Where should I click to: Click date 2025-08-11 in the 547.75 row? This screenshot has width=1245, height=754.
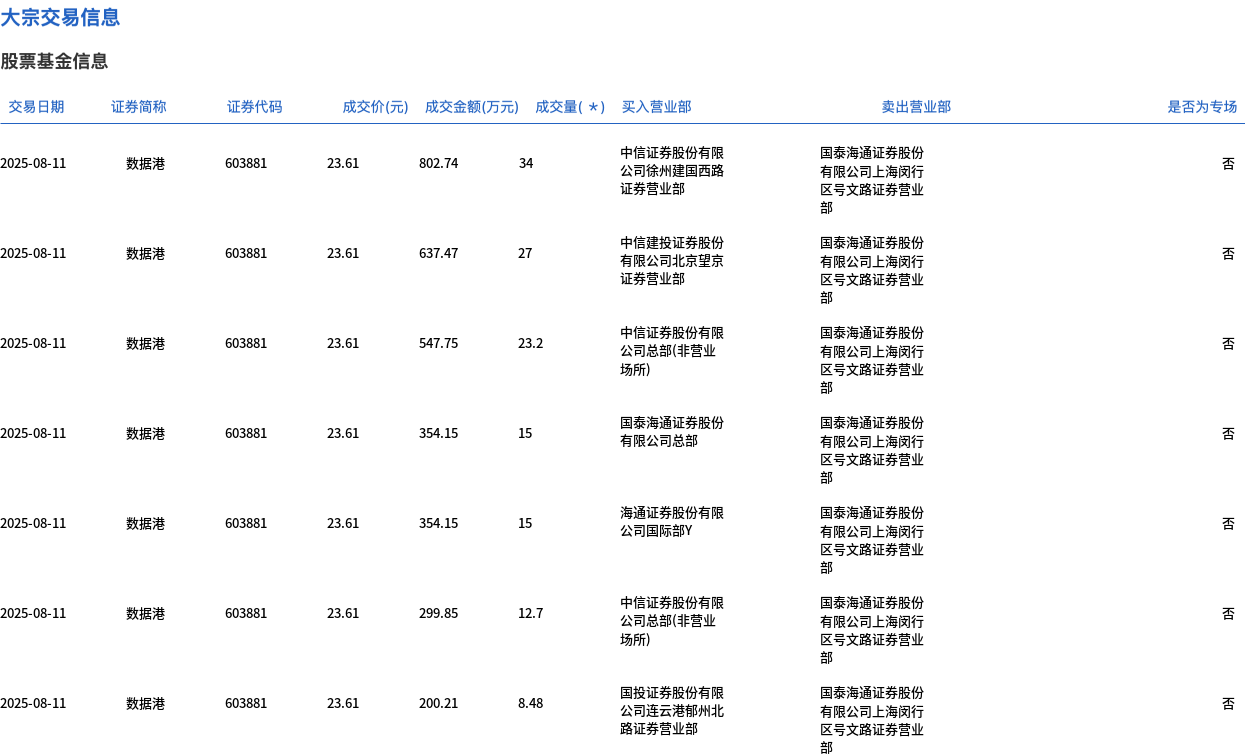pyautogui.click(x=33, y=343)
